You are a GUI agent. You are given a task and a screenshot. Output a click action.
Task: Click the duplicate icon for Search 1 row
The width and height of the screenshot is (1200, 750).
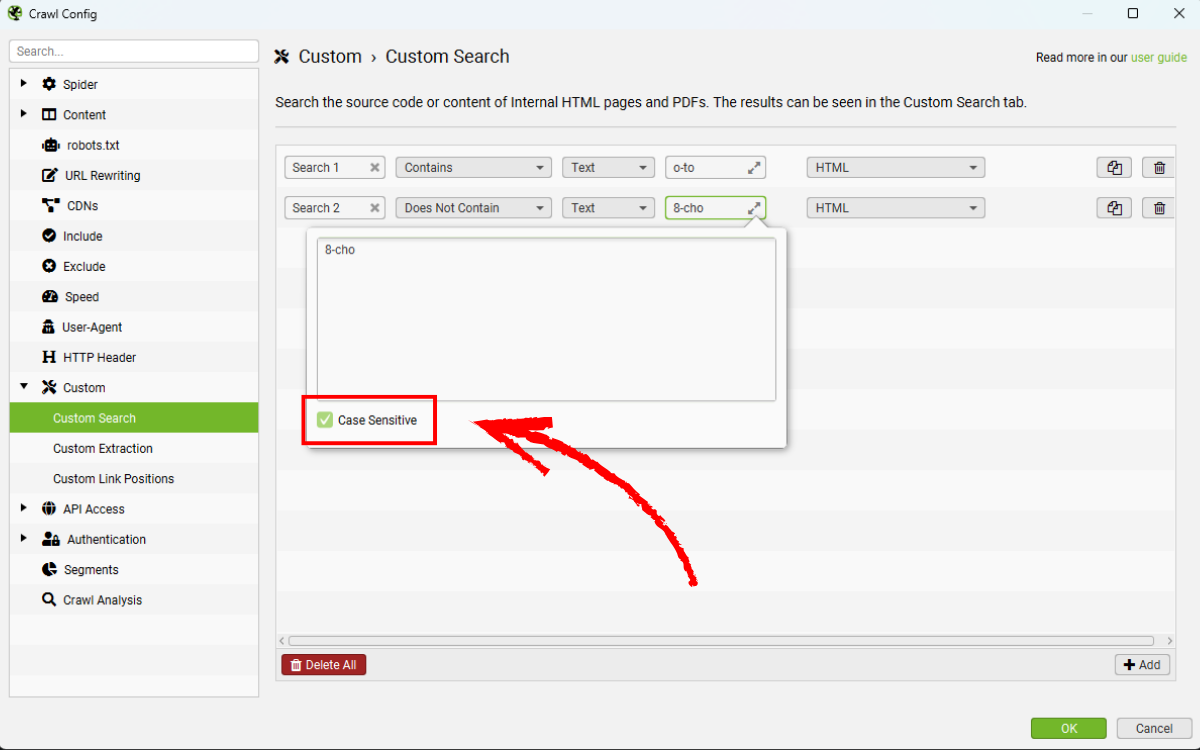(1114, 168)
